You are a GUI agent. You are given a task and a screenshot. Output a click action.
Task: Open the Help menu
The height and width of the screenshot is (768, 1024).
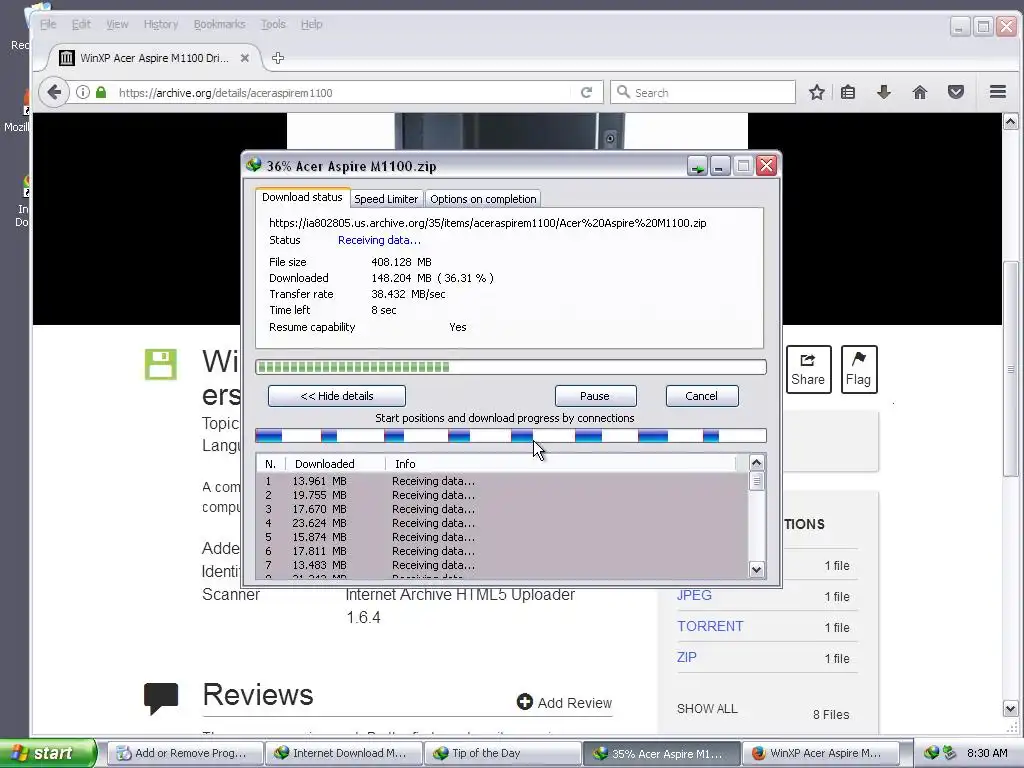tap(312, 24)
